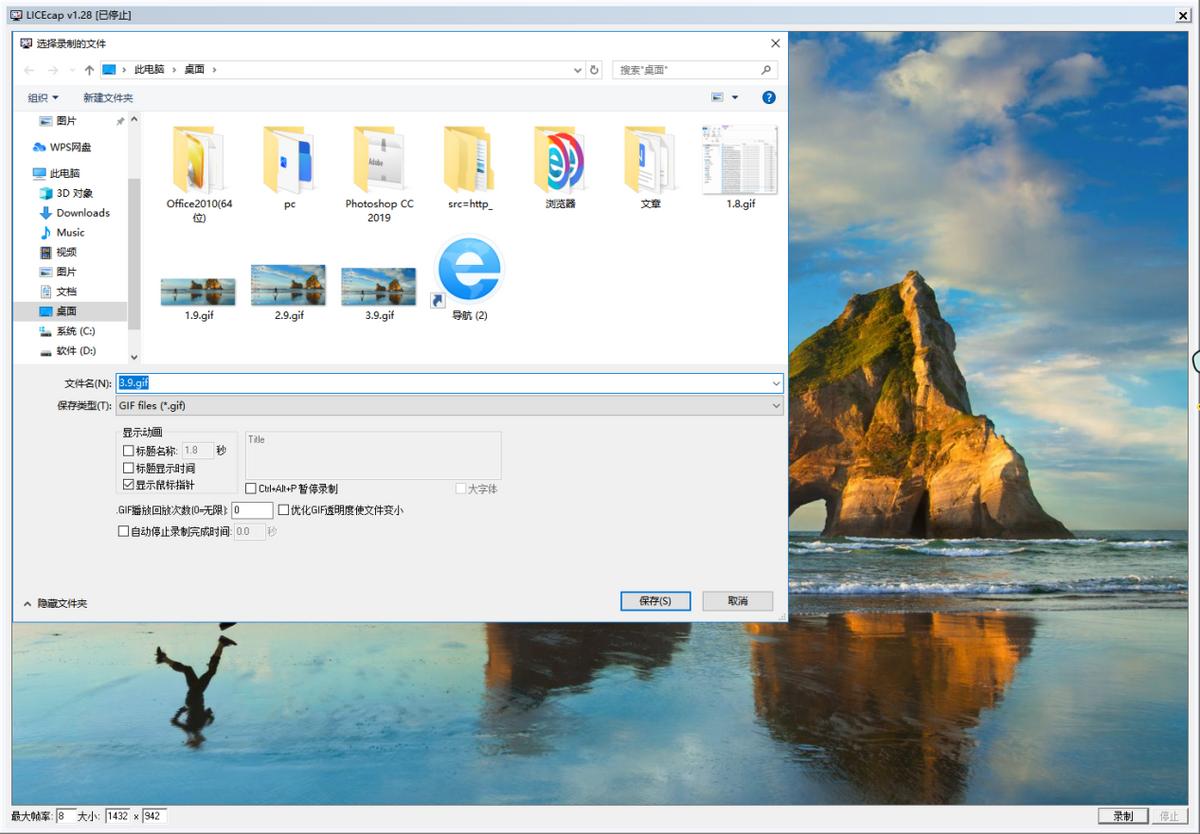The image size is (1200, 834).
Task: Click 新建文件夹 to create folder
Action: 108,97
